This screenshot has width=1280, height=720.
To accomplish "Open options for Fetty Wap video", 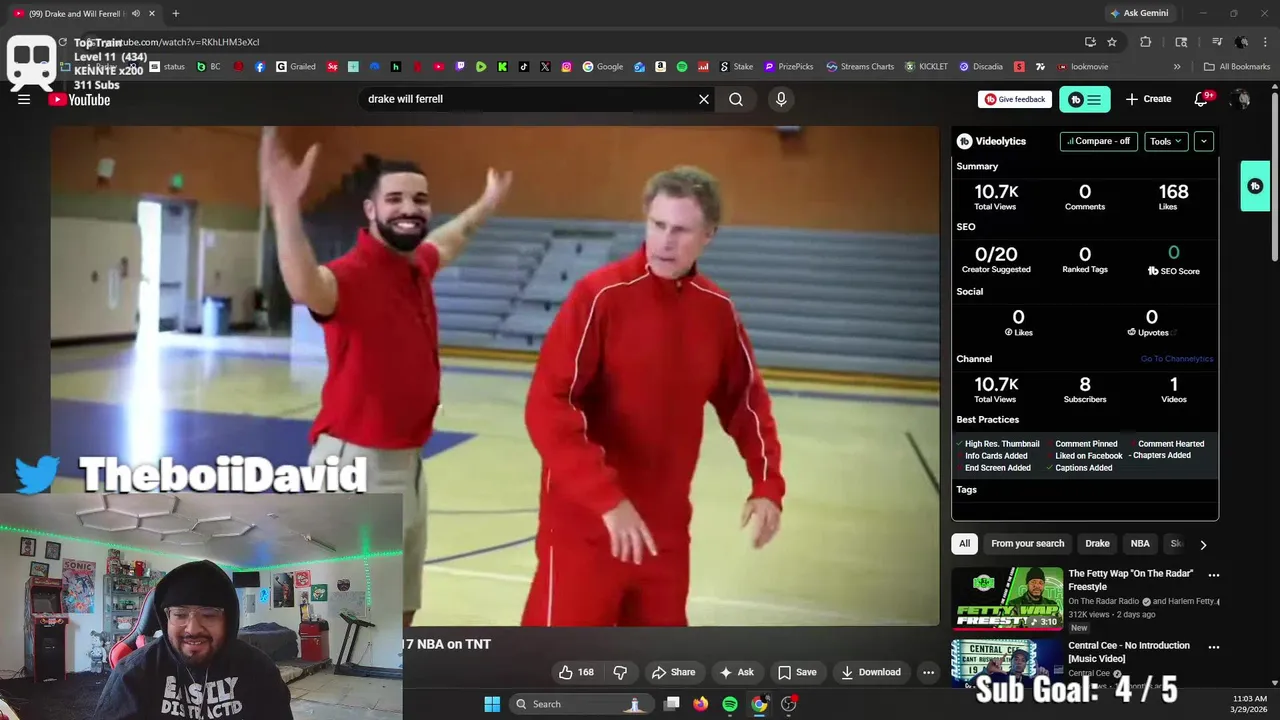I will tap(1214, 575).
